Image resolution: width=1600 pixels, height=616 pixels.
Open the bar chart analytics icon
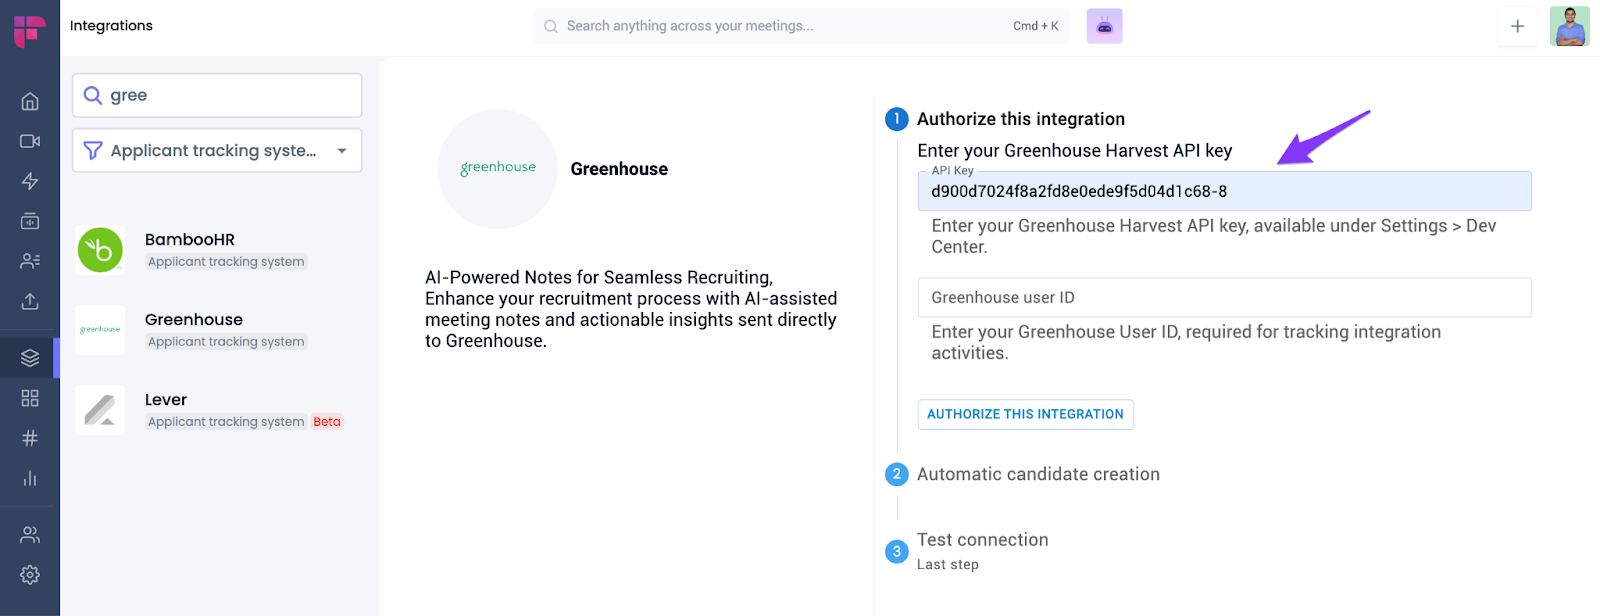coord(30,478)
